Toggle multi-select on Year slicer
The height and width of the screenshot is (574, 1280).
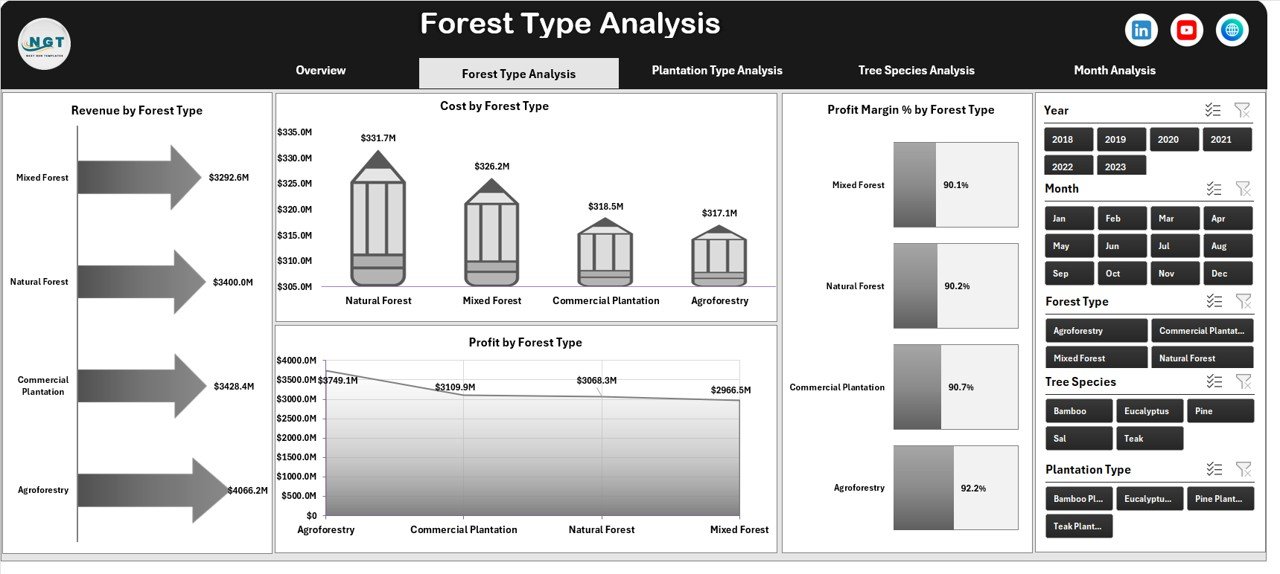click(x=1214, y=111)
